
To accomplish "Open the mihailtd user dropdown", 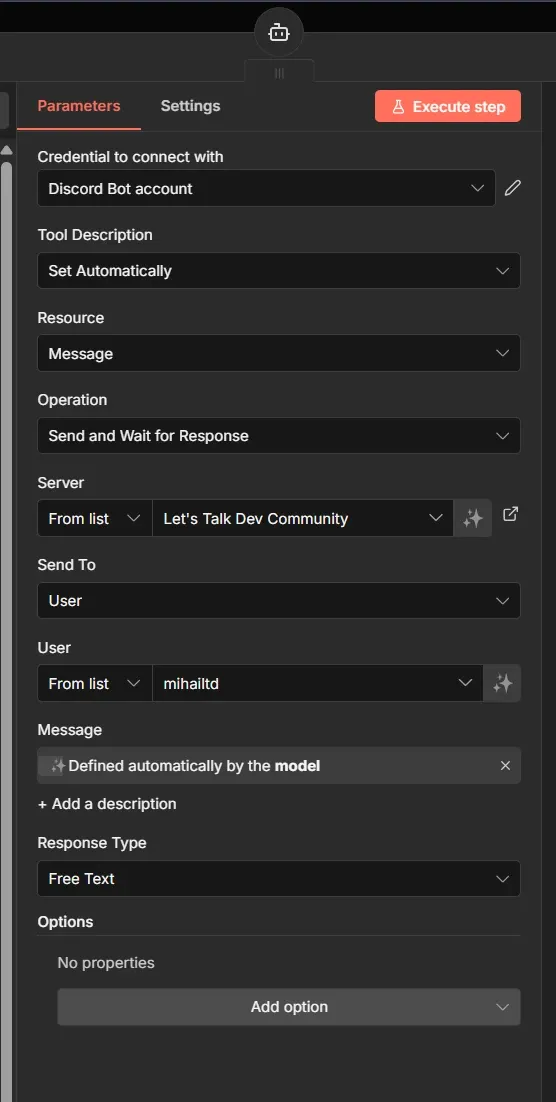I will pyautogui.click(x=318, y=683).
